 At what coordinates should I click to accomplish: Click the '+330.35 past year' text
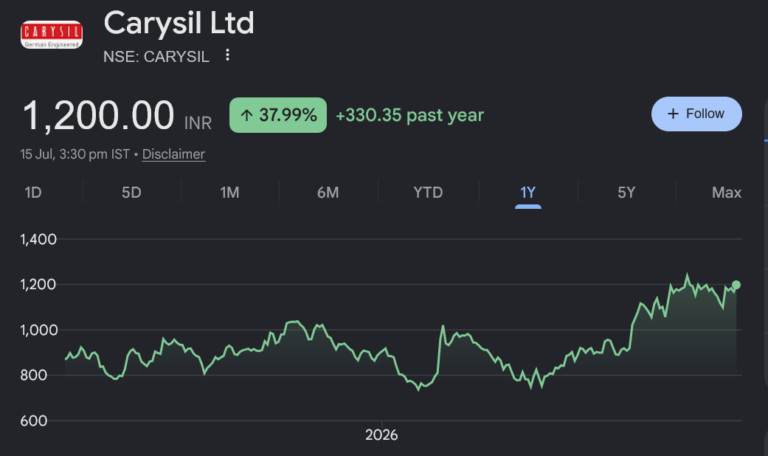pos(409,115)
